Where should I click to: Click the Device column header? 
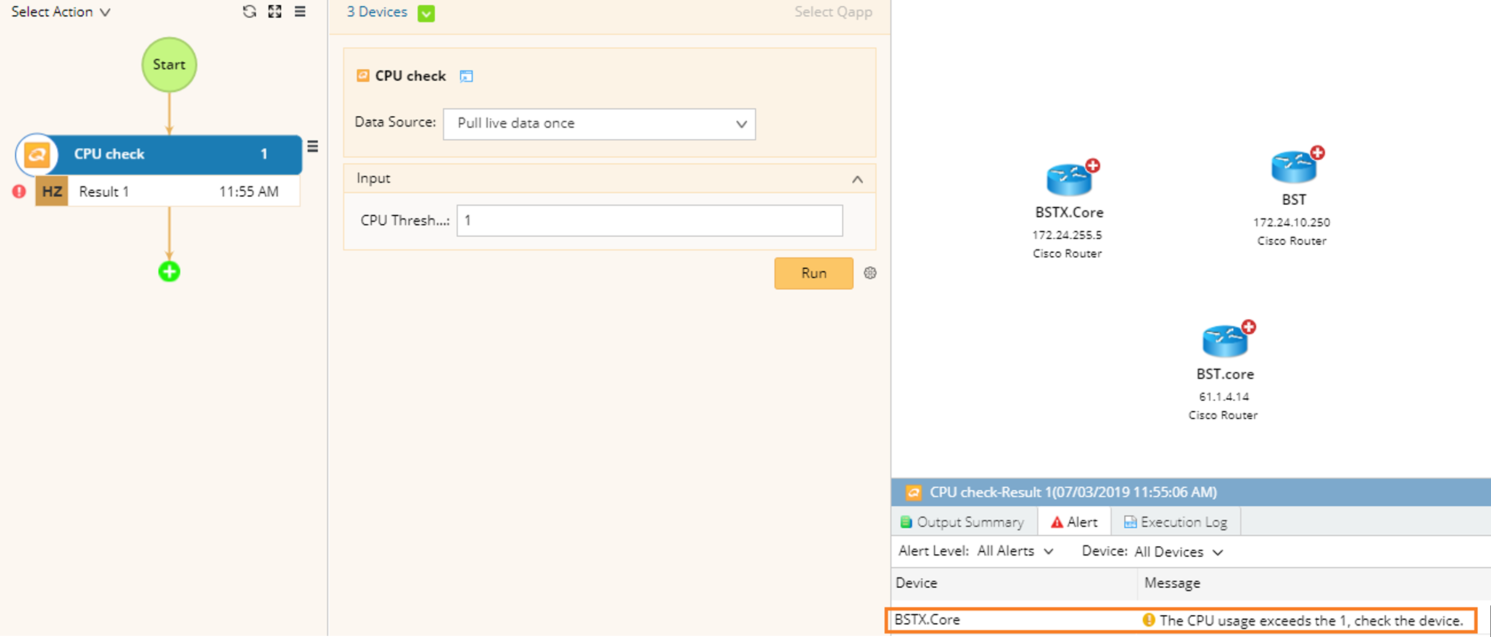(917, 583)
